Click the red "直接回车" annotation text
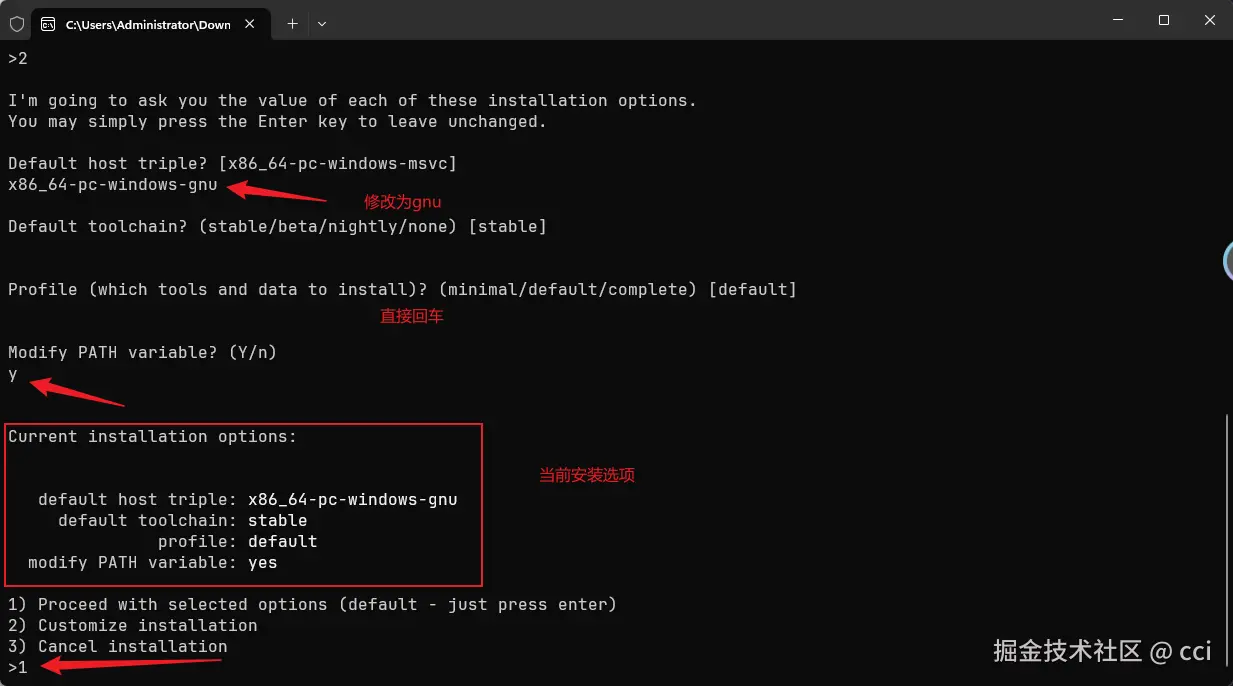 click(411, 316)
